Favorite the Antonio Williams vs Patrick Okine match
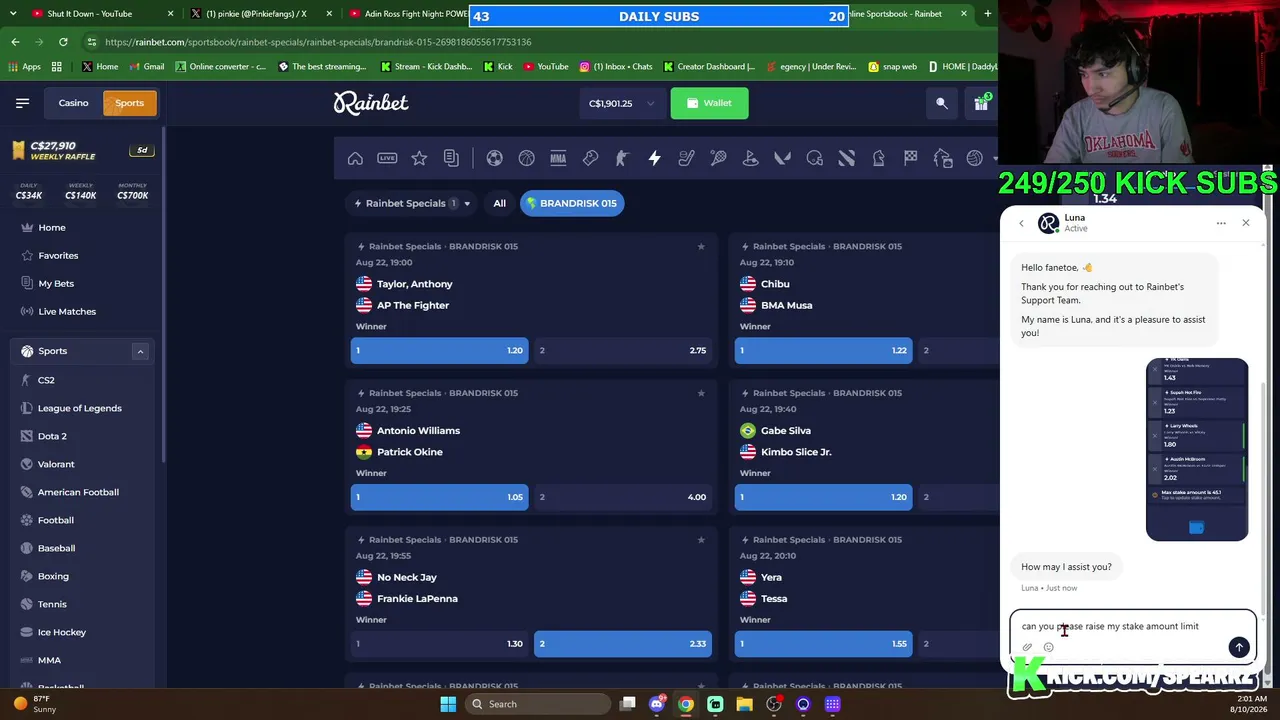 point(701,393)
